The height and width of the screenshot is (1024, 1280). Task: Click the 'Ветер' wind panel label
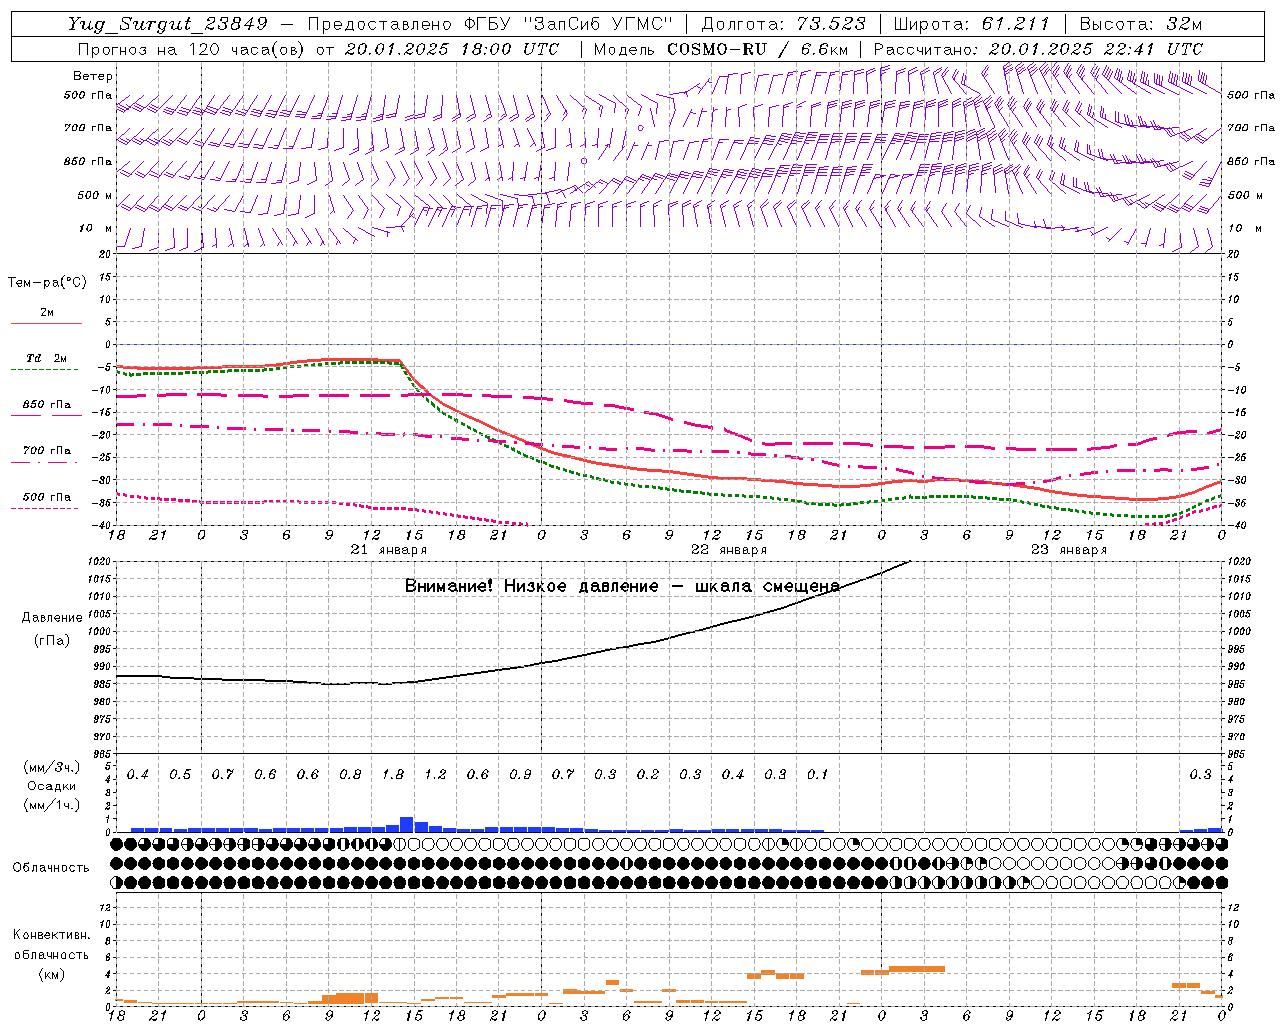coord(93,76)
